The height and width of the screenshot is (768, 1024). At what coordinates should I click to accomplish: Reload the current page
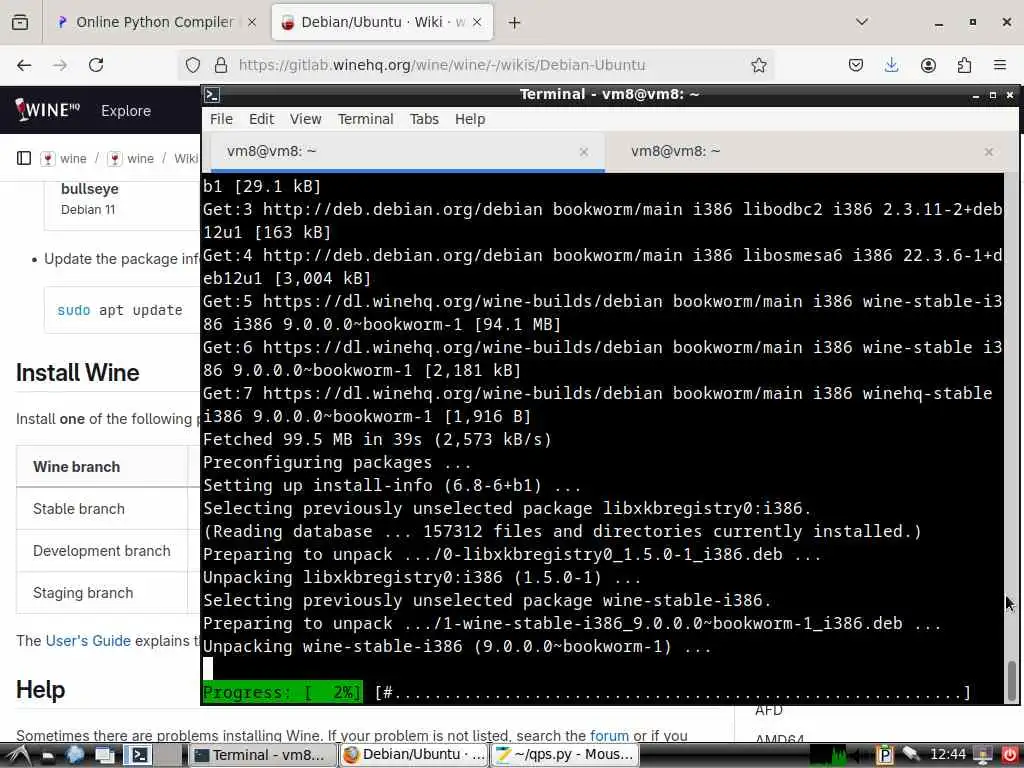[x=96, y=65]
